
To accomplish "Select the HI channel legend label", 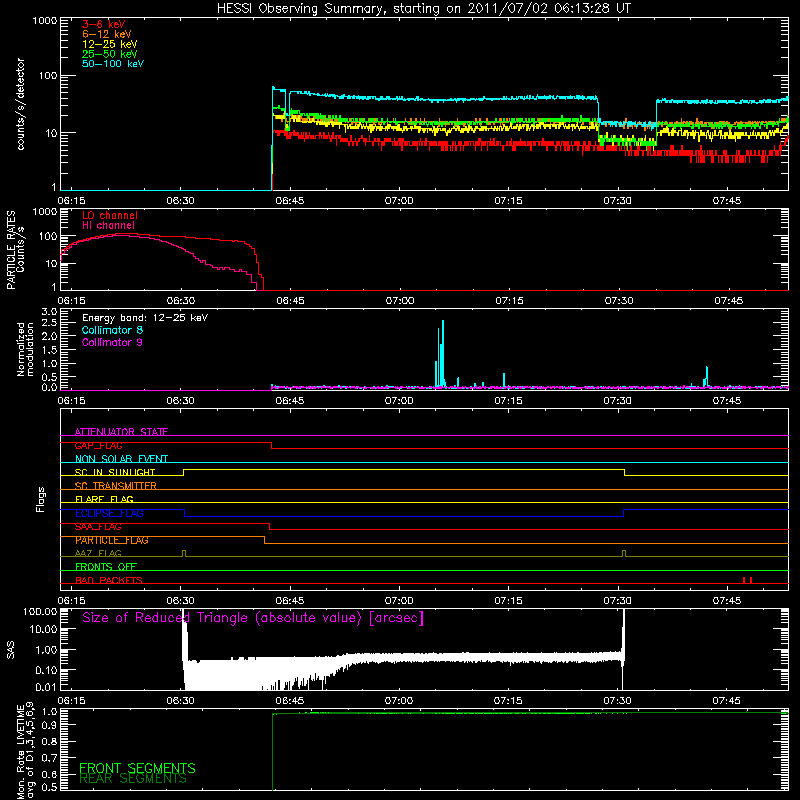I will tap(109, 226).
